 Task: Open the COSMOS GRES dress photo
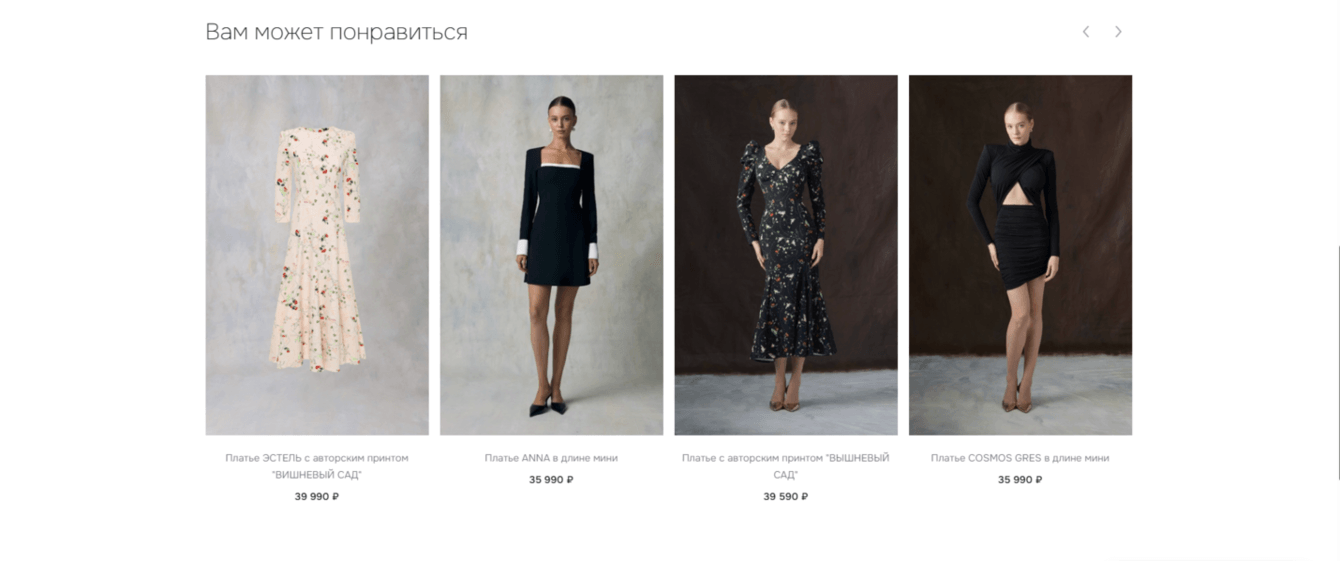tap(1020, 255)
